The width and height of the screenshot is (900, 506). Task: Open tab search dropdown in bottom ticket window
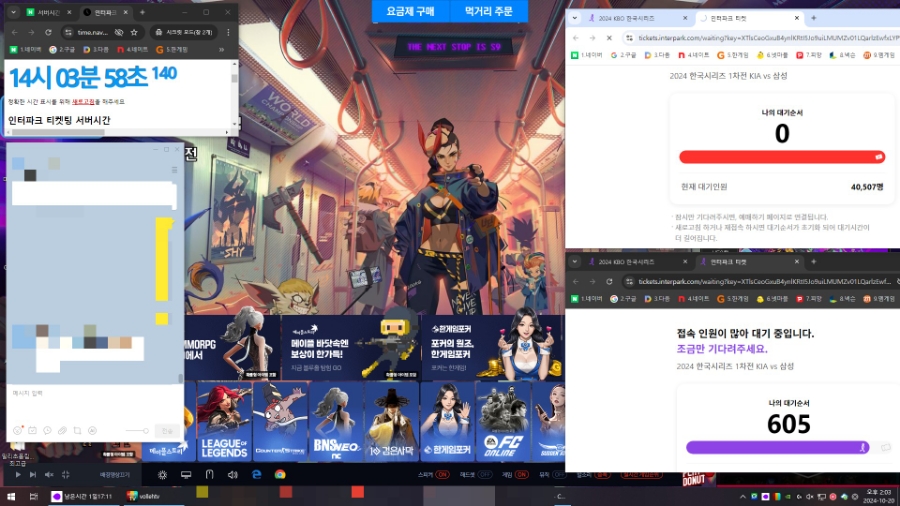click(575, 262)
